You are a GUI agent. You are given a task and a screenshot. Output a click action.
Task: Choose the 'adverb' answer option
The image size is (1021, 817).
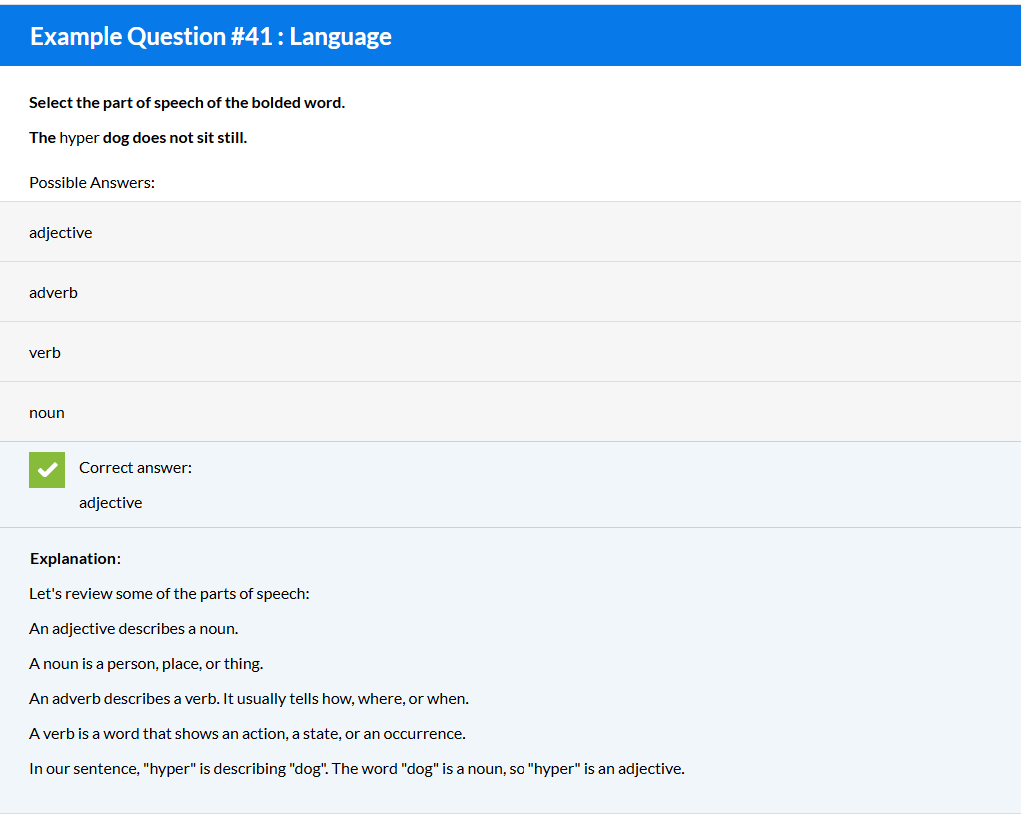pyautogui.click(x=53, y=292)
